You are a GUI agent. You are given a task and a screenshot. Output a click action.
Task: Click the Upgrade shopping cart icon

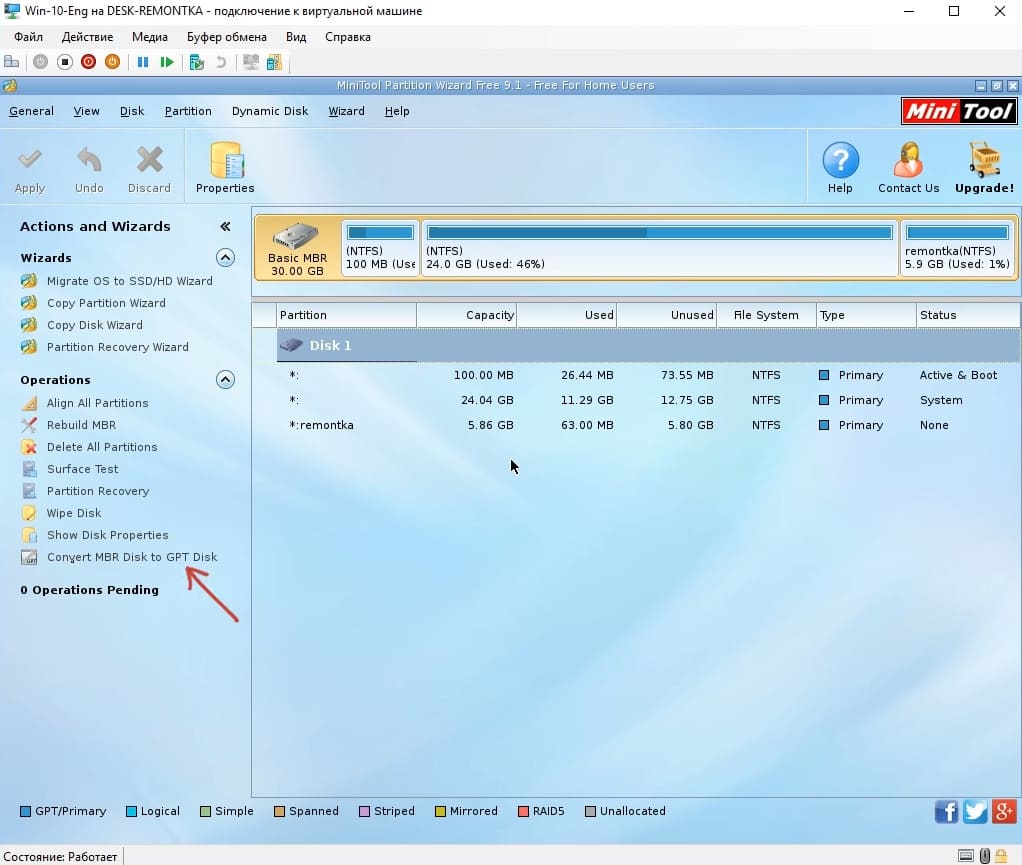click(x=984, y=160)
